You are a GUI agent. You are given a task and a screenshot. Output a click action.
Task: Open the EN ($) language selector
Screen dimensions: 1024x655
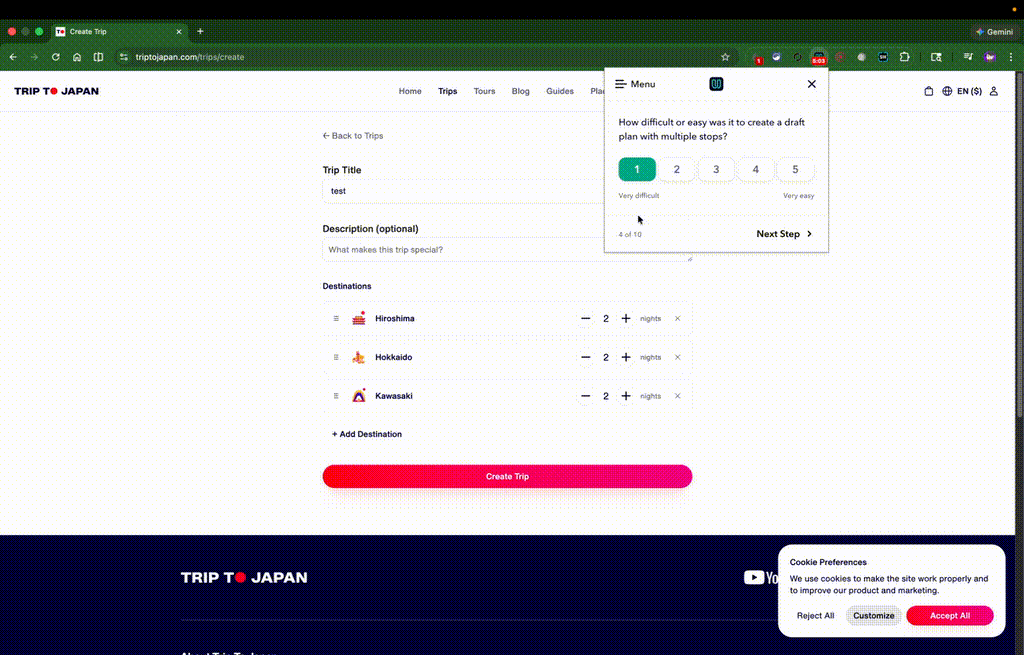tap(968, 91)
